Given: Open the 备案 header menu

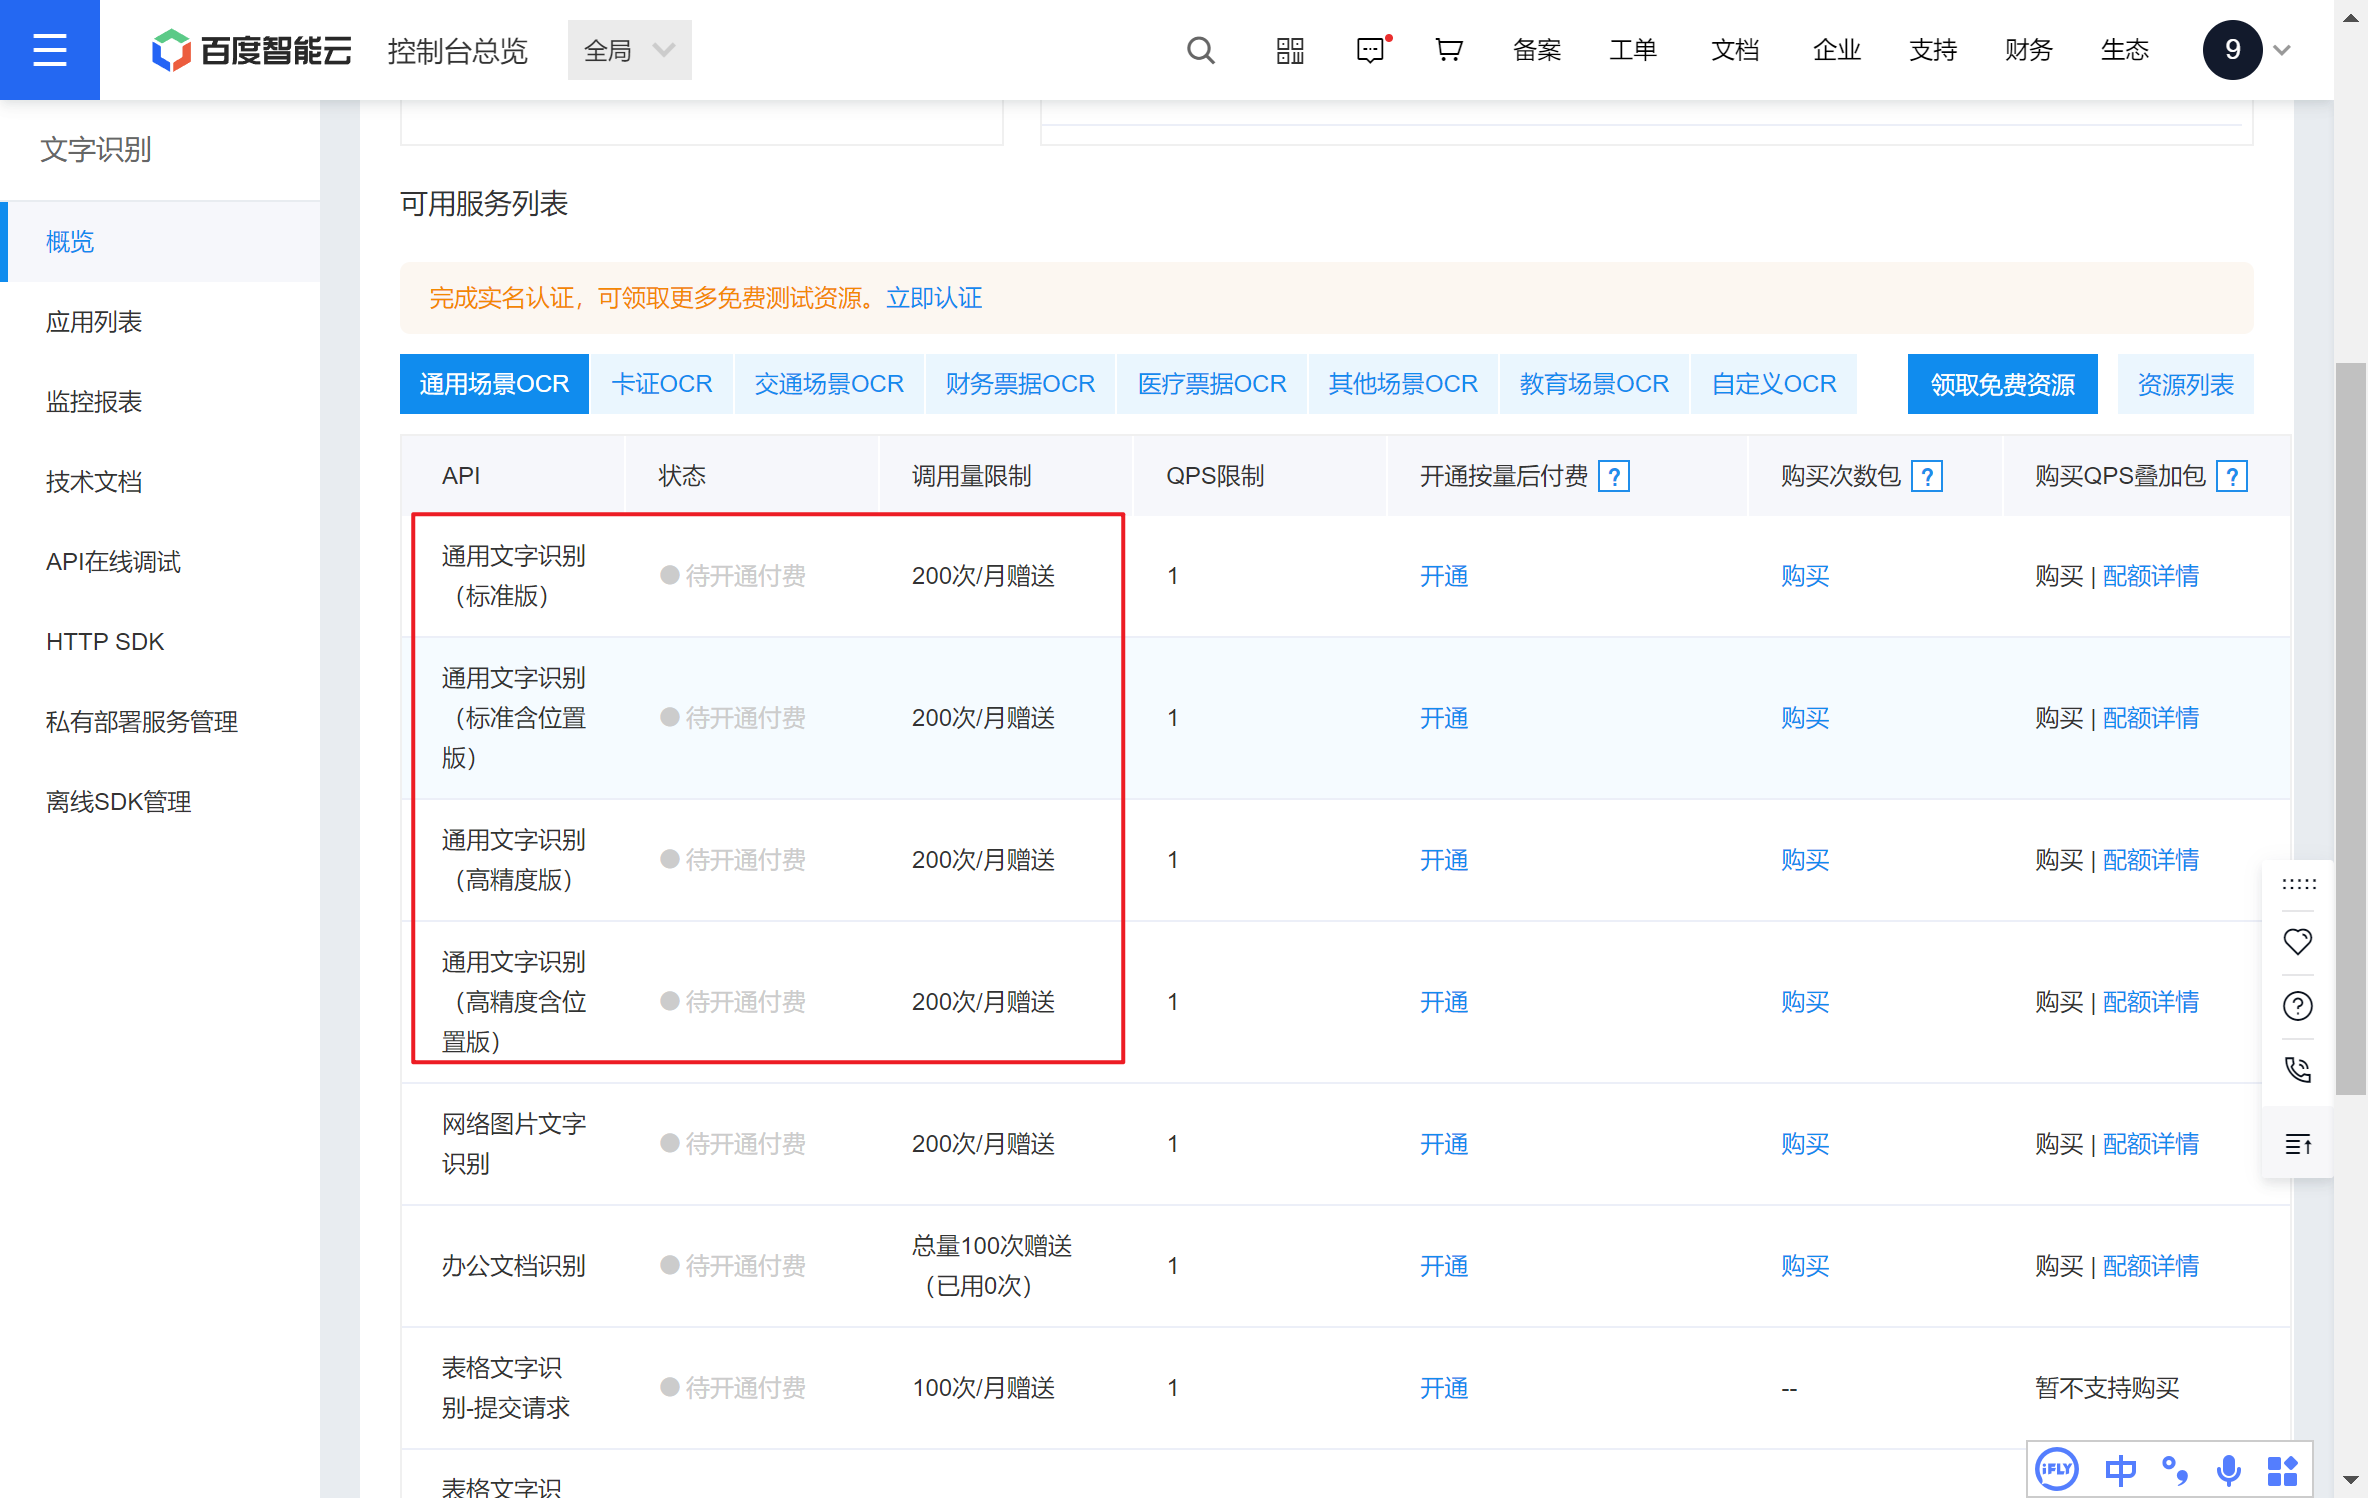Looking at the screenshot, I should point(1537,50).
